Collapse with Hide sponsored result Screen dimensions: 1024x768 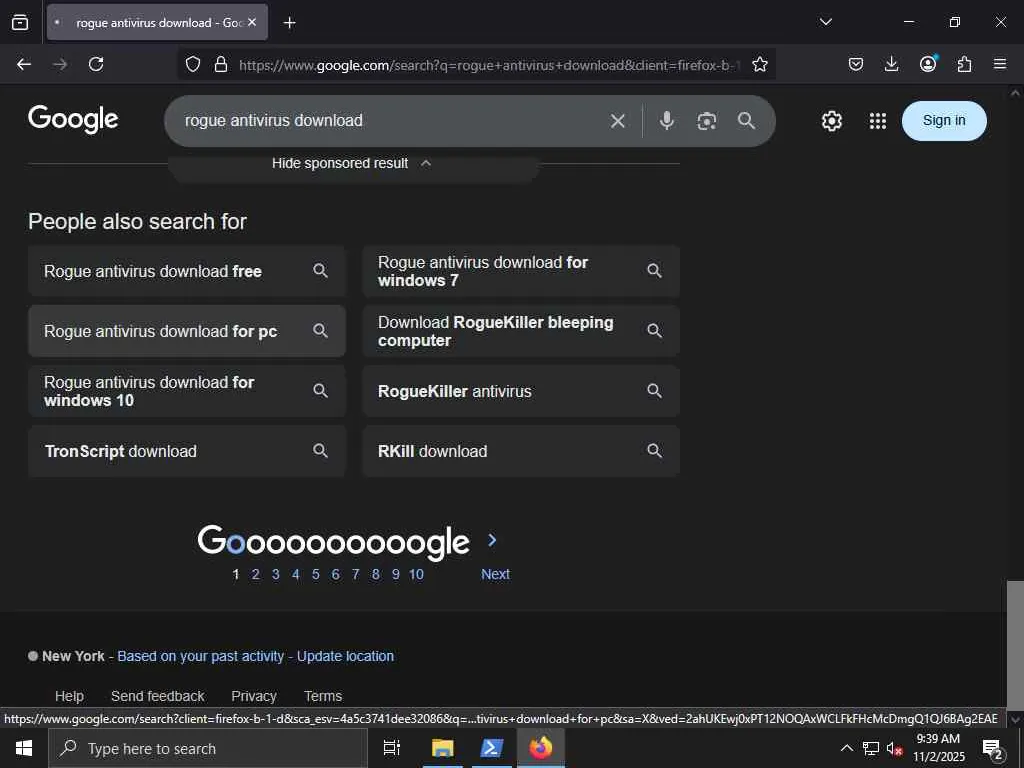[352, 163]
